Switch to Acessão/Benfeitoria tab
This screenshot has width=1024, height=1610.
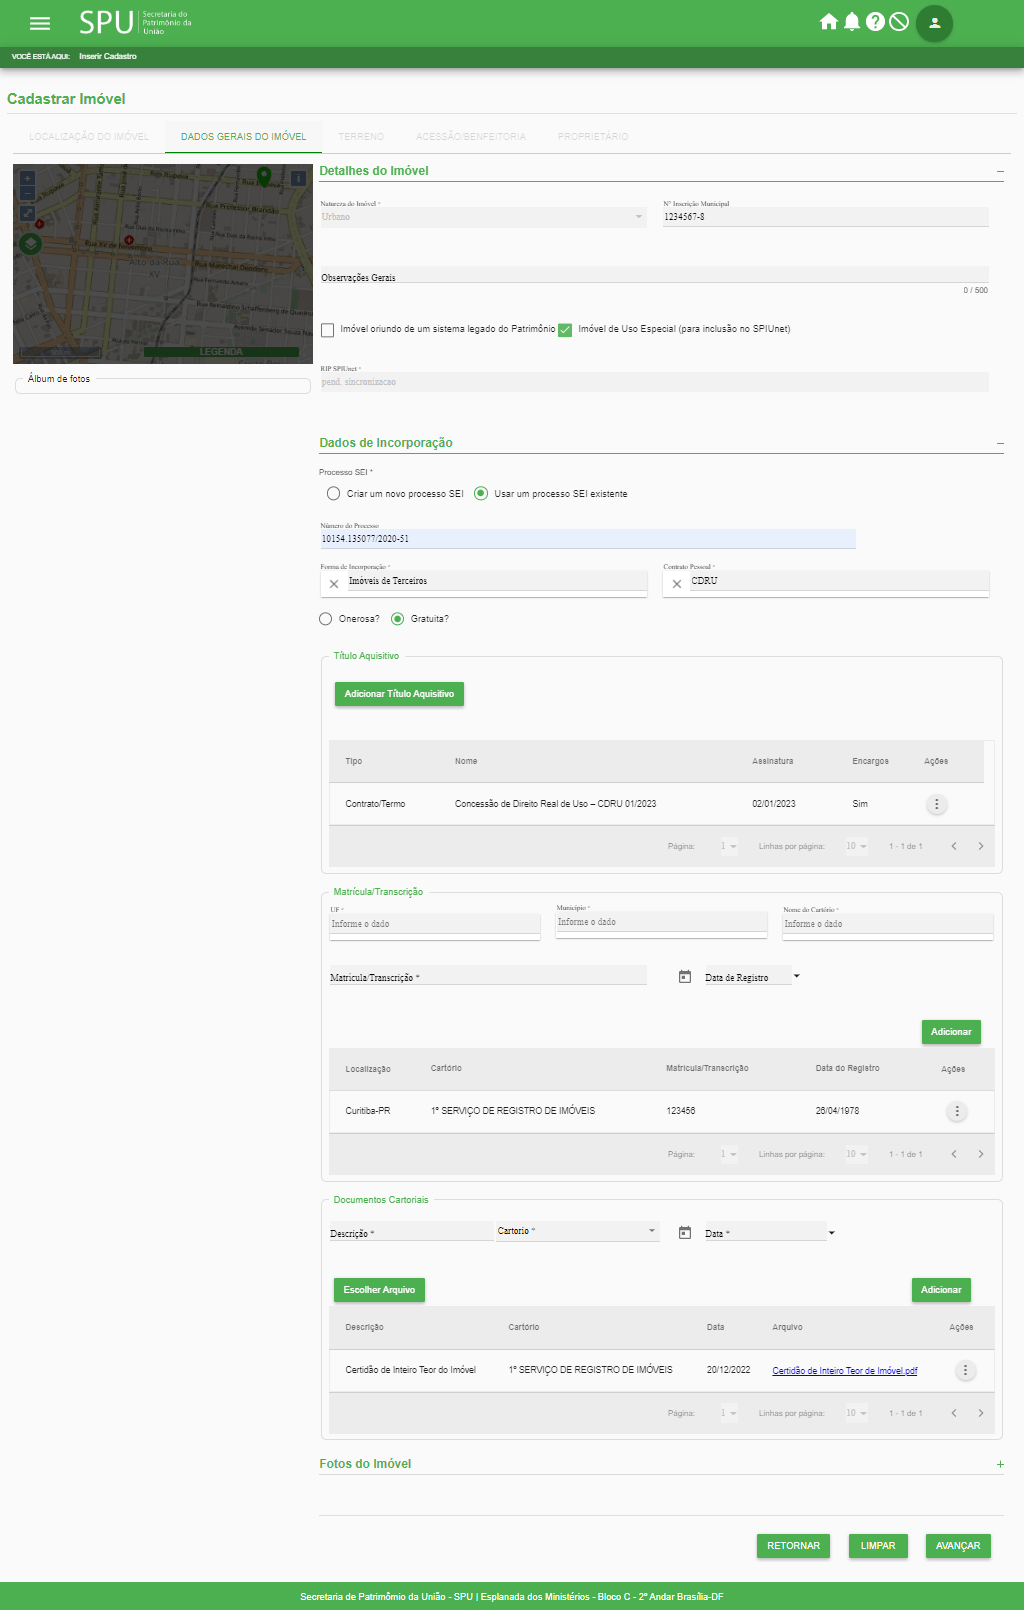point(471,137)
